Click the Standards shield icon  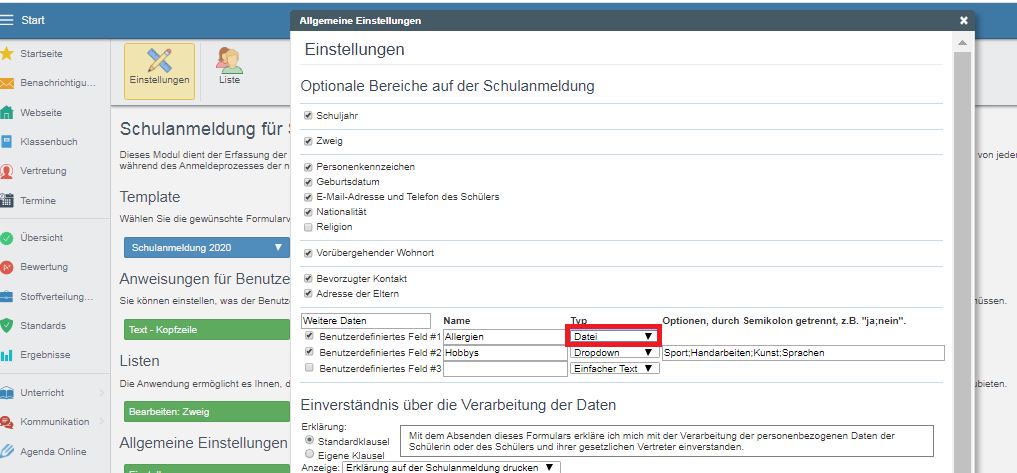click(6, 326)
